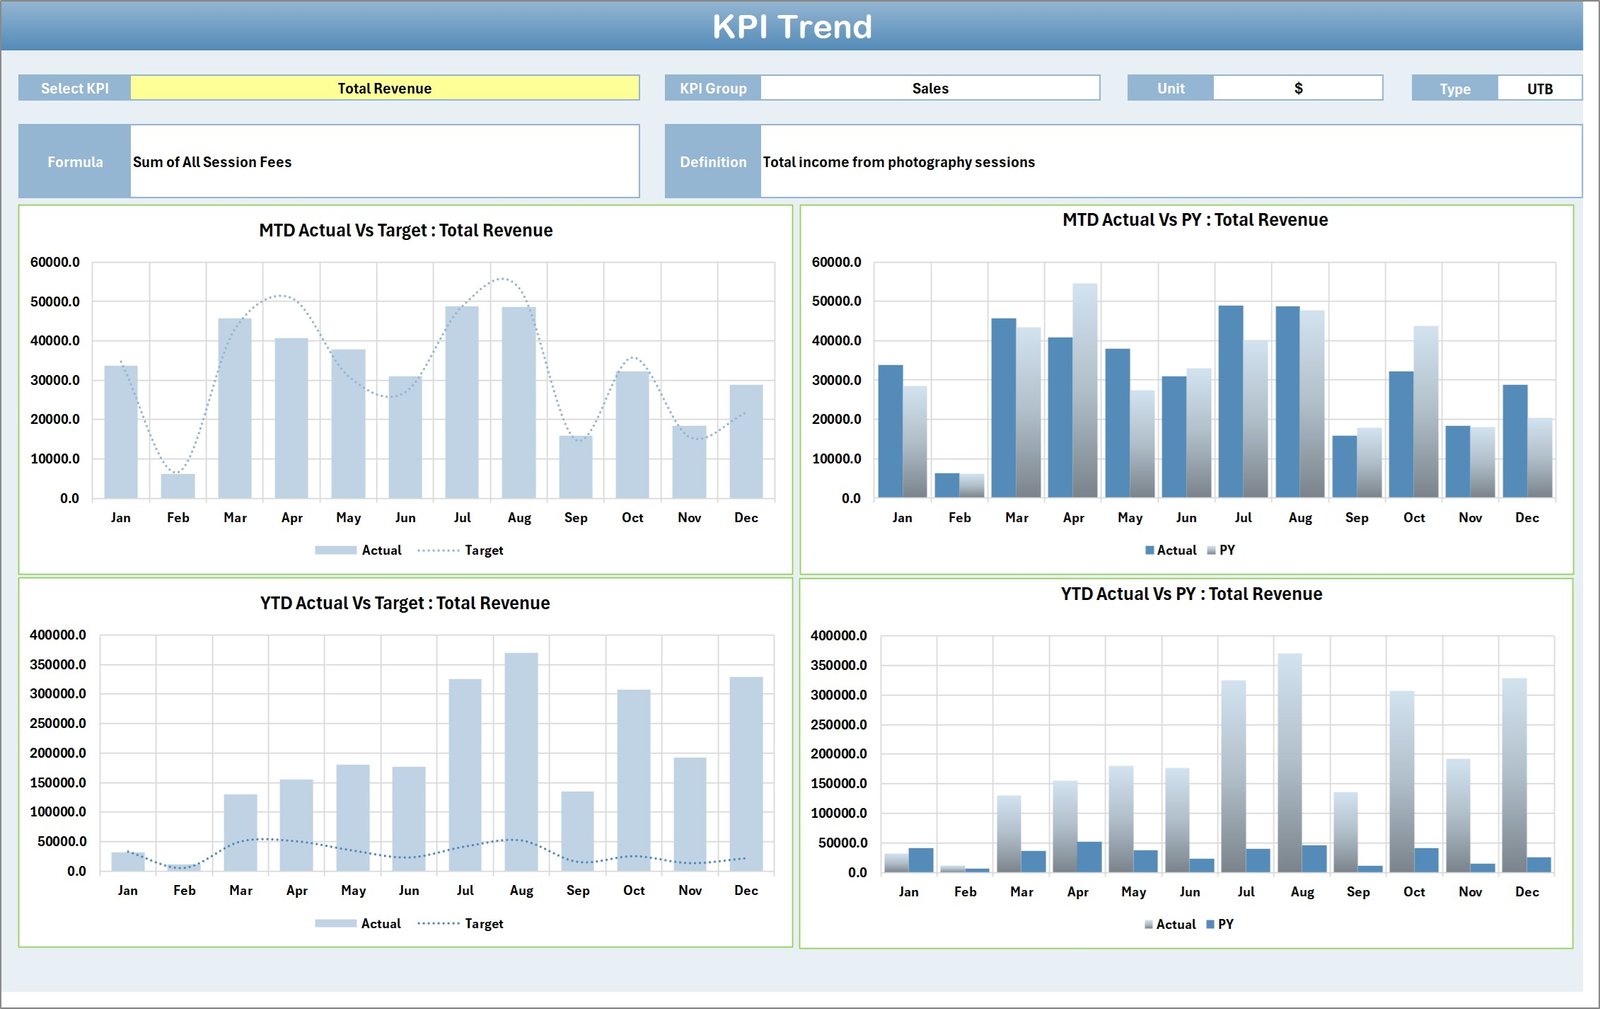Screen dimensions: 1600x1009
Task: Open the Select KPI dropdown showing Total Revenue
Action: [384, 88]
